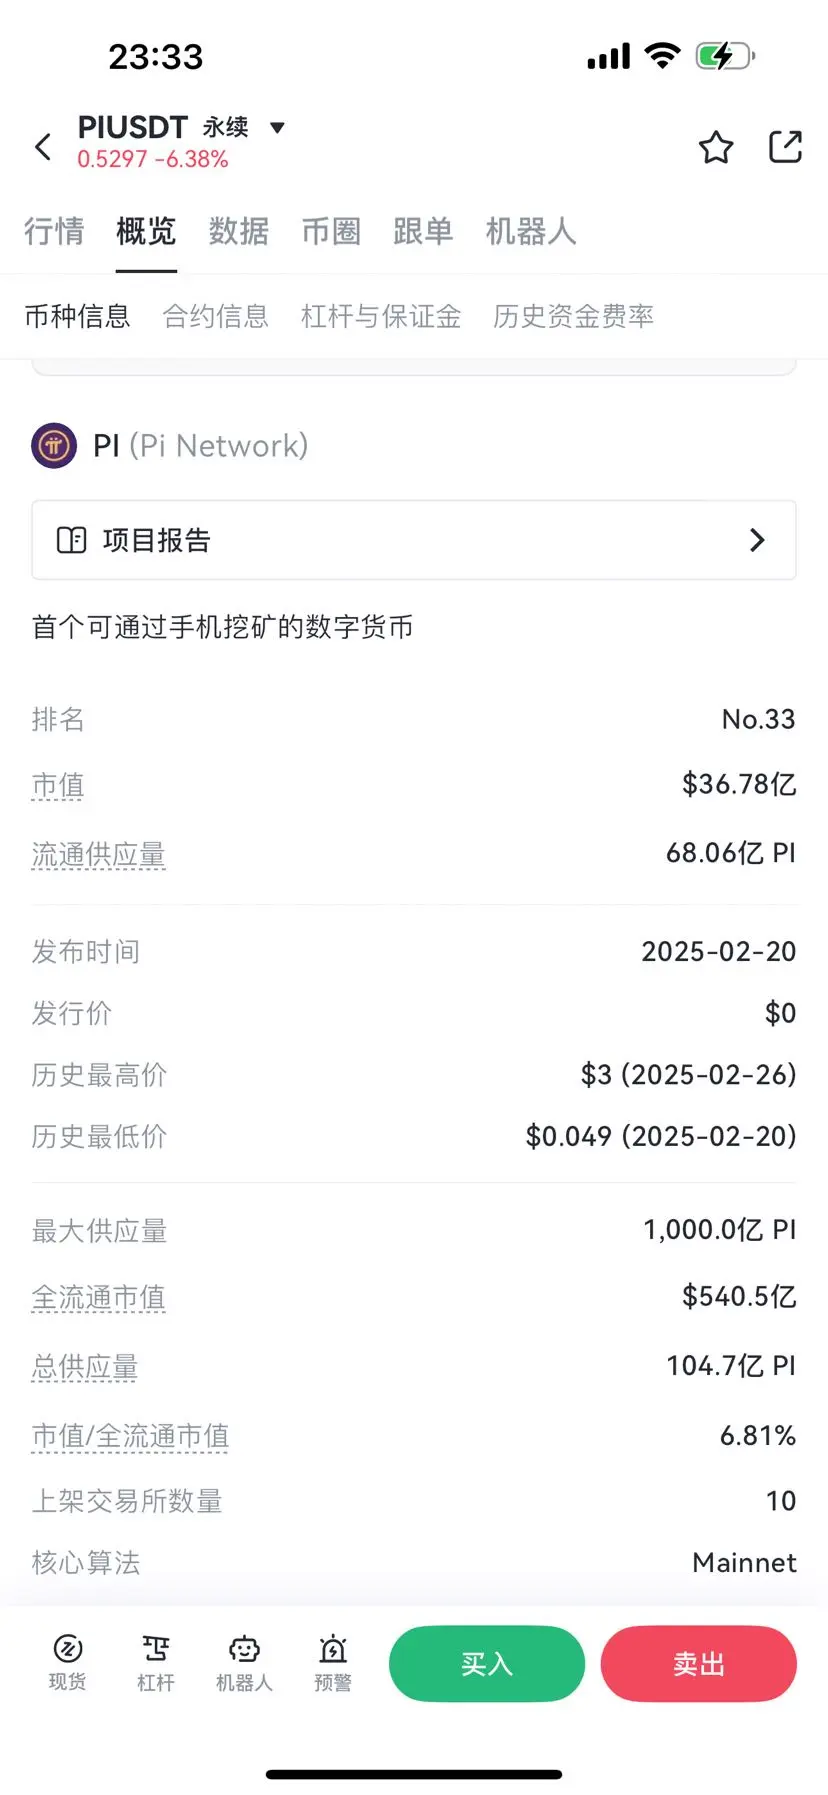Open the share icon at top right

click(785, 146)
